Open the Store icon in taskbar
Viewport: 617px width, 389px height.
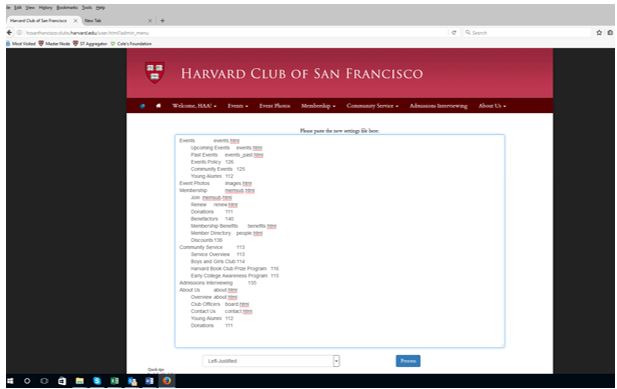coord(62,381)
